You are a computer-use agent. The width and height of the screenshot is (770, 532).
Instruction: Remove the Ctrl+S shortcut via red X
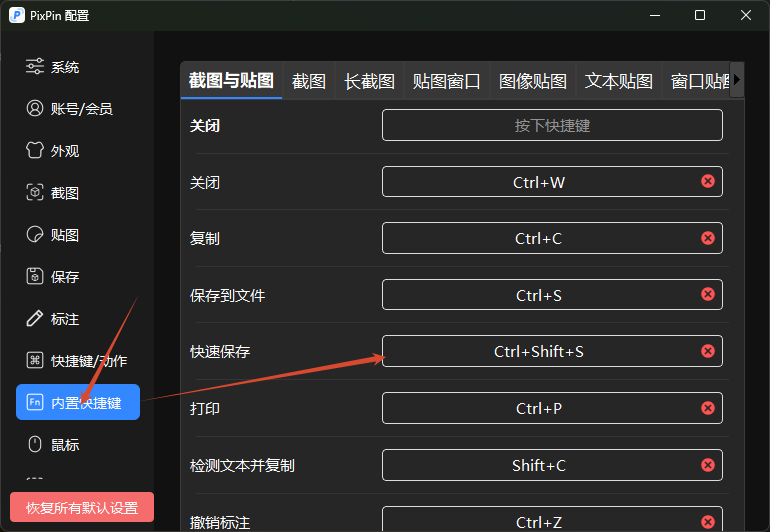coord(708,294)
